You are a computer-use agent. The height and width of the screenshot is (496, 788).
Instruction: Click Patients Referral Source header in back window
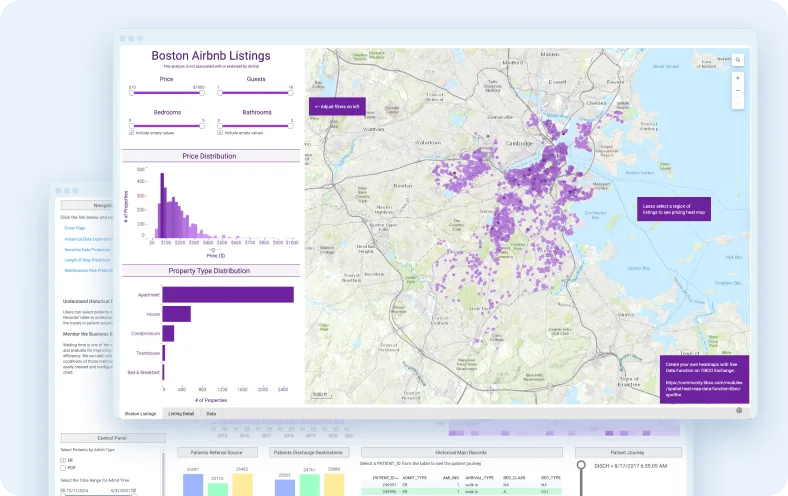tap(217, 453)
